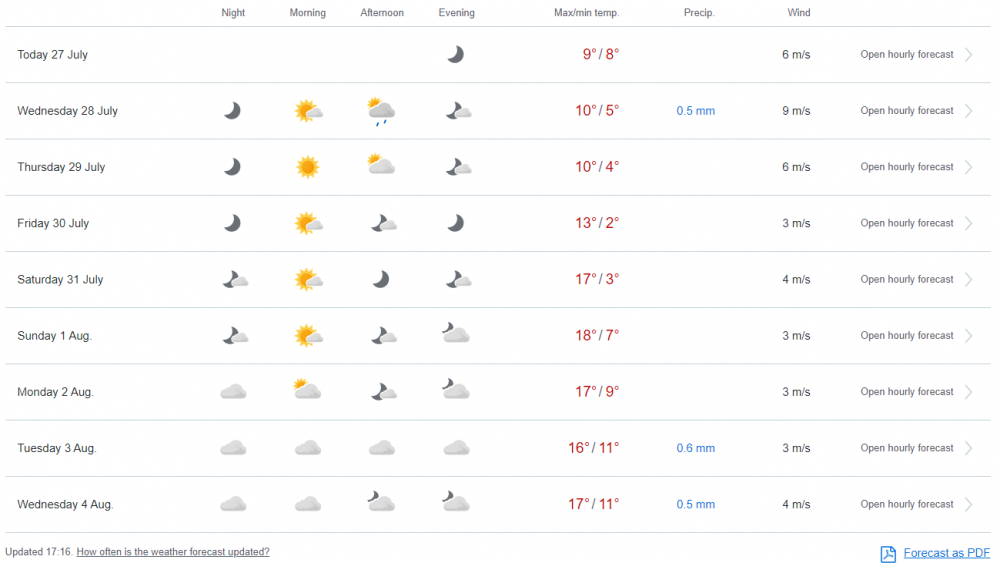This screenshot has width=1000, height=563.
Task: Click the PDF document icon
Action: point(888,553)
